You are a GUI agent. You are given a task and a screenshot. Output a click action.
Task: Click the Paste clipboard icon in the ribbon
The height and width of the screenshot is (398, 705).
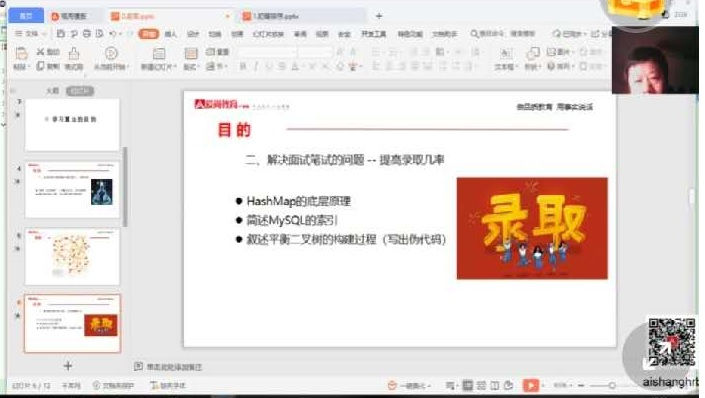point(21,54)
